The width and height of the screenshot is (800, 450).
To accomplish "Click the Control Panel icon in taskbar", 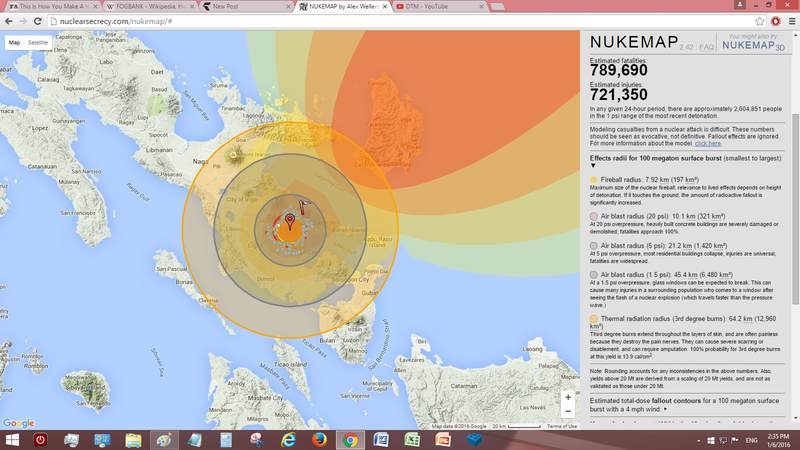I will click(102, 440).
